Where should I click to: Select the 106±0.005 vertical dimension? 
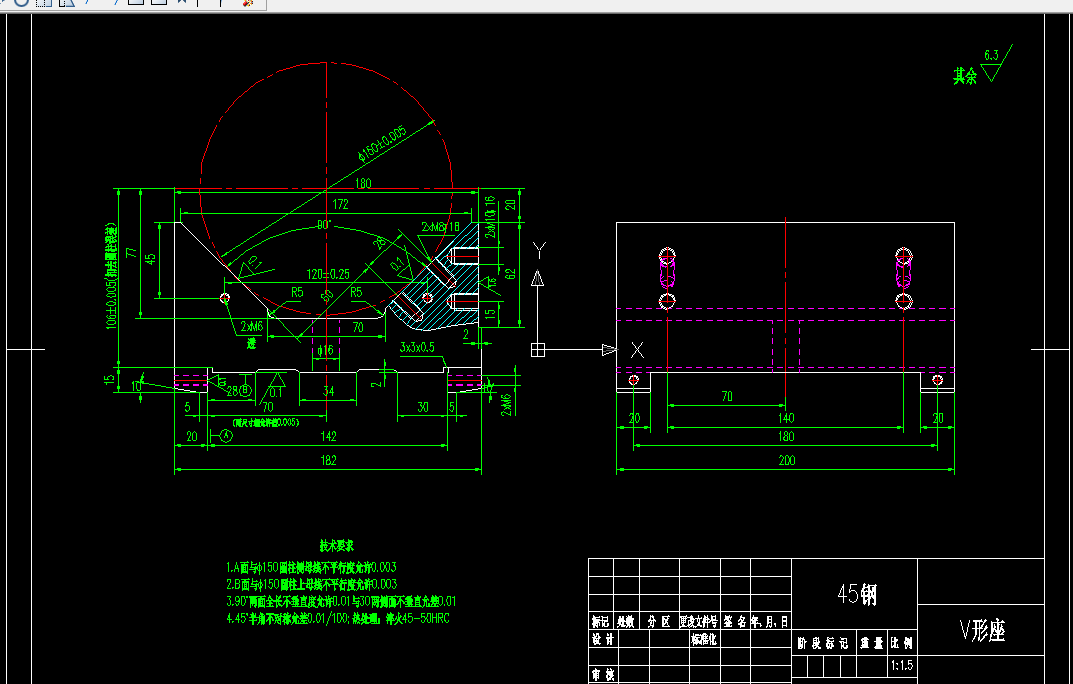[x=112, y=276]
